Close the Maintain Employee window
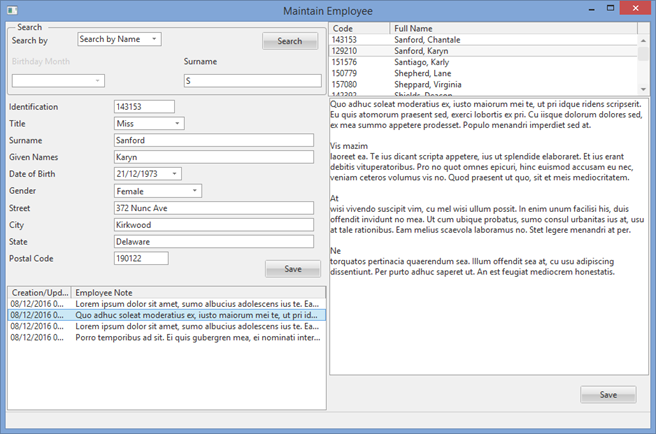656x434 pixels. (x=636, y=8)
